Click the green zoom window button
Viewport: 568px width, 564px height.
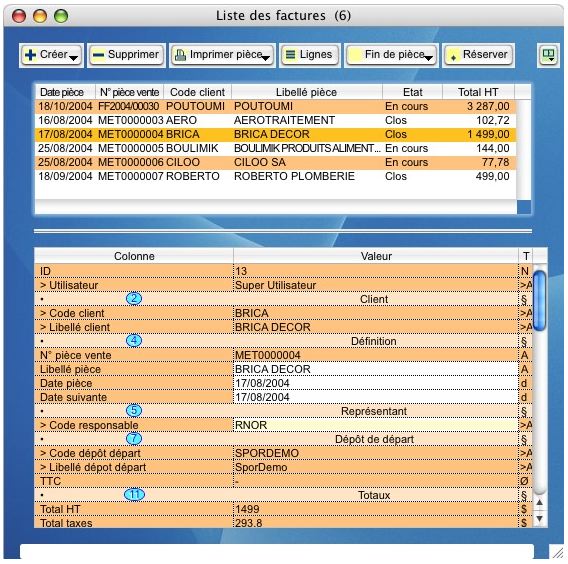(61, 16)
